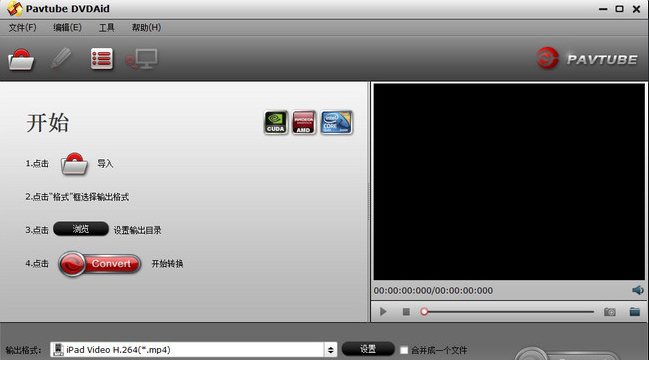Open the 工具 menu
Screen dimensions: 649x374
[x=106, y=27]
